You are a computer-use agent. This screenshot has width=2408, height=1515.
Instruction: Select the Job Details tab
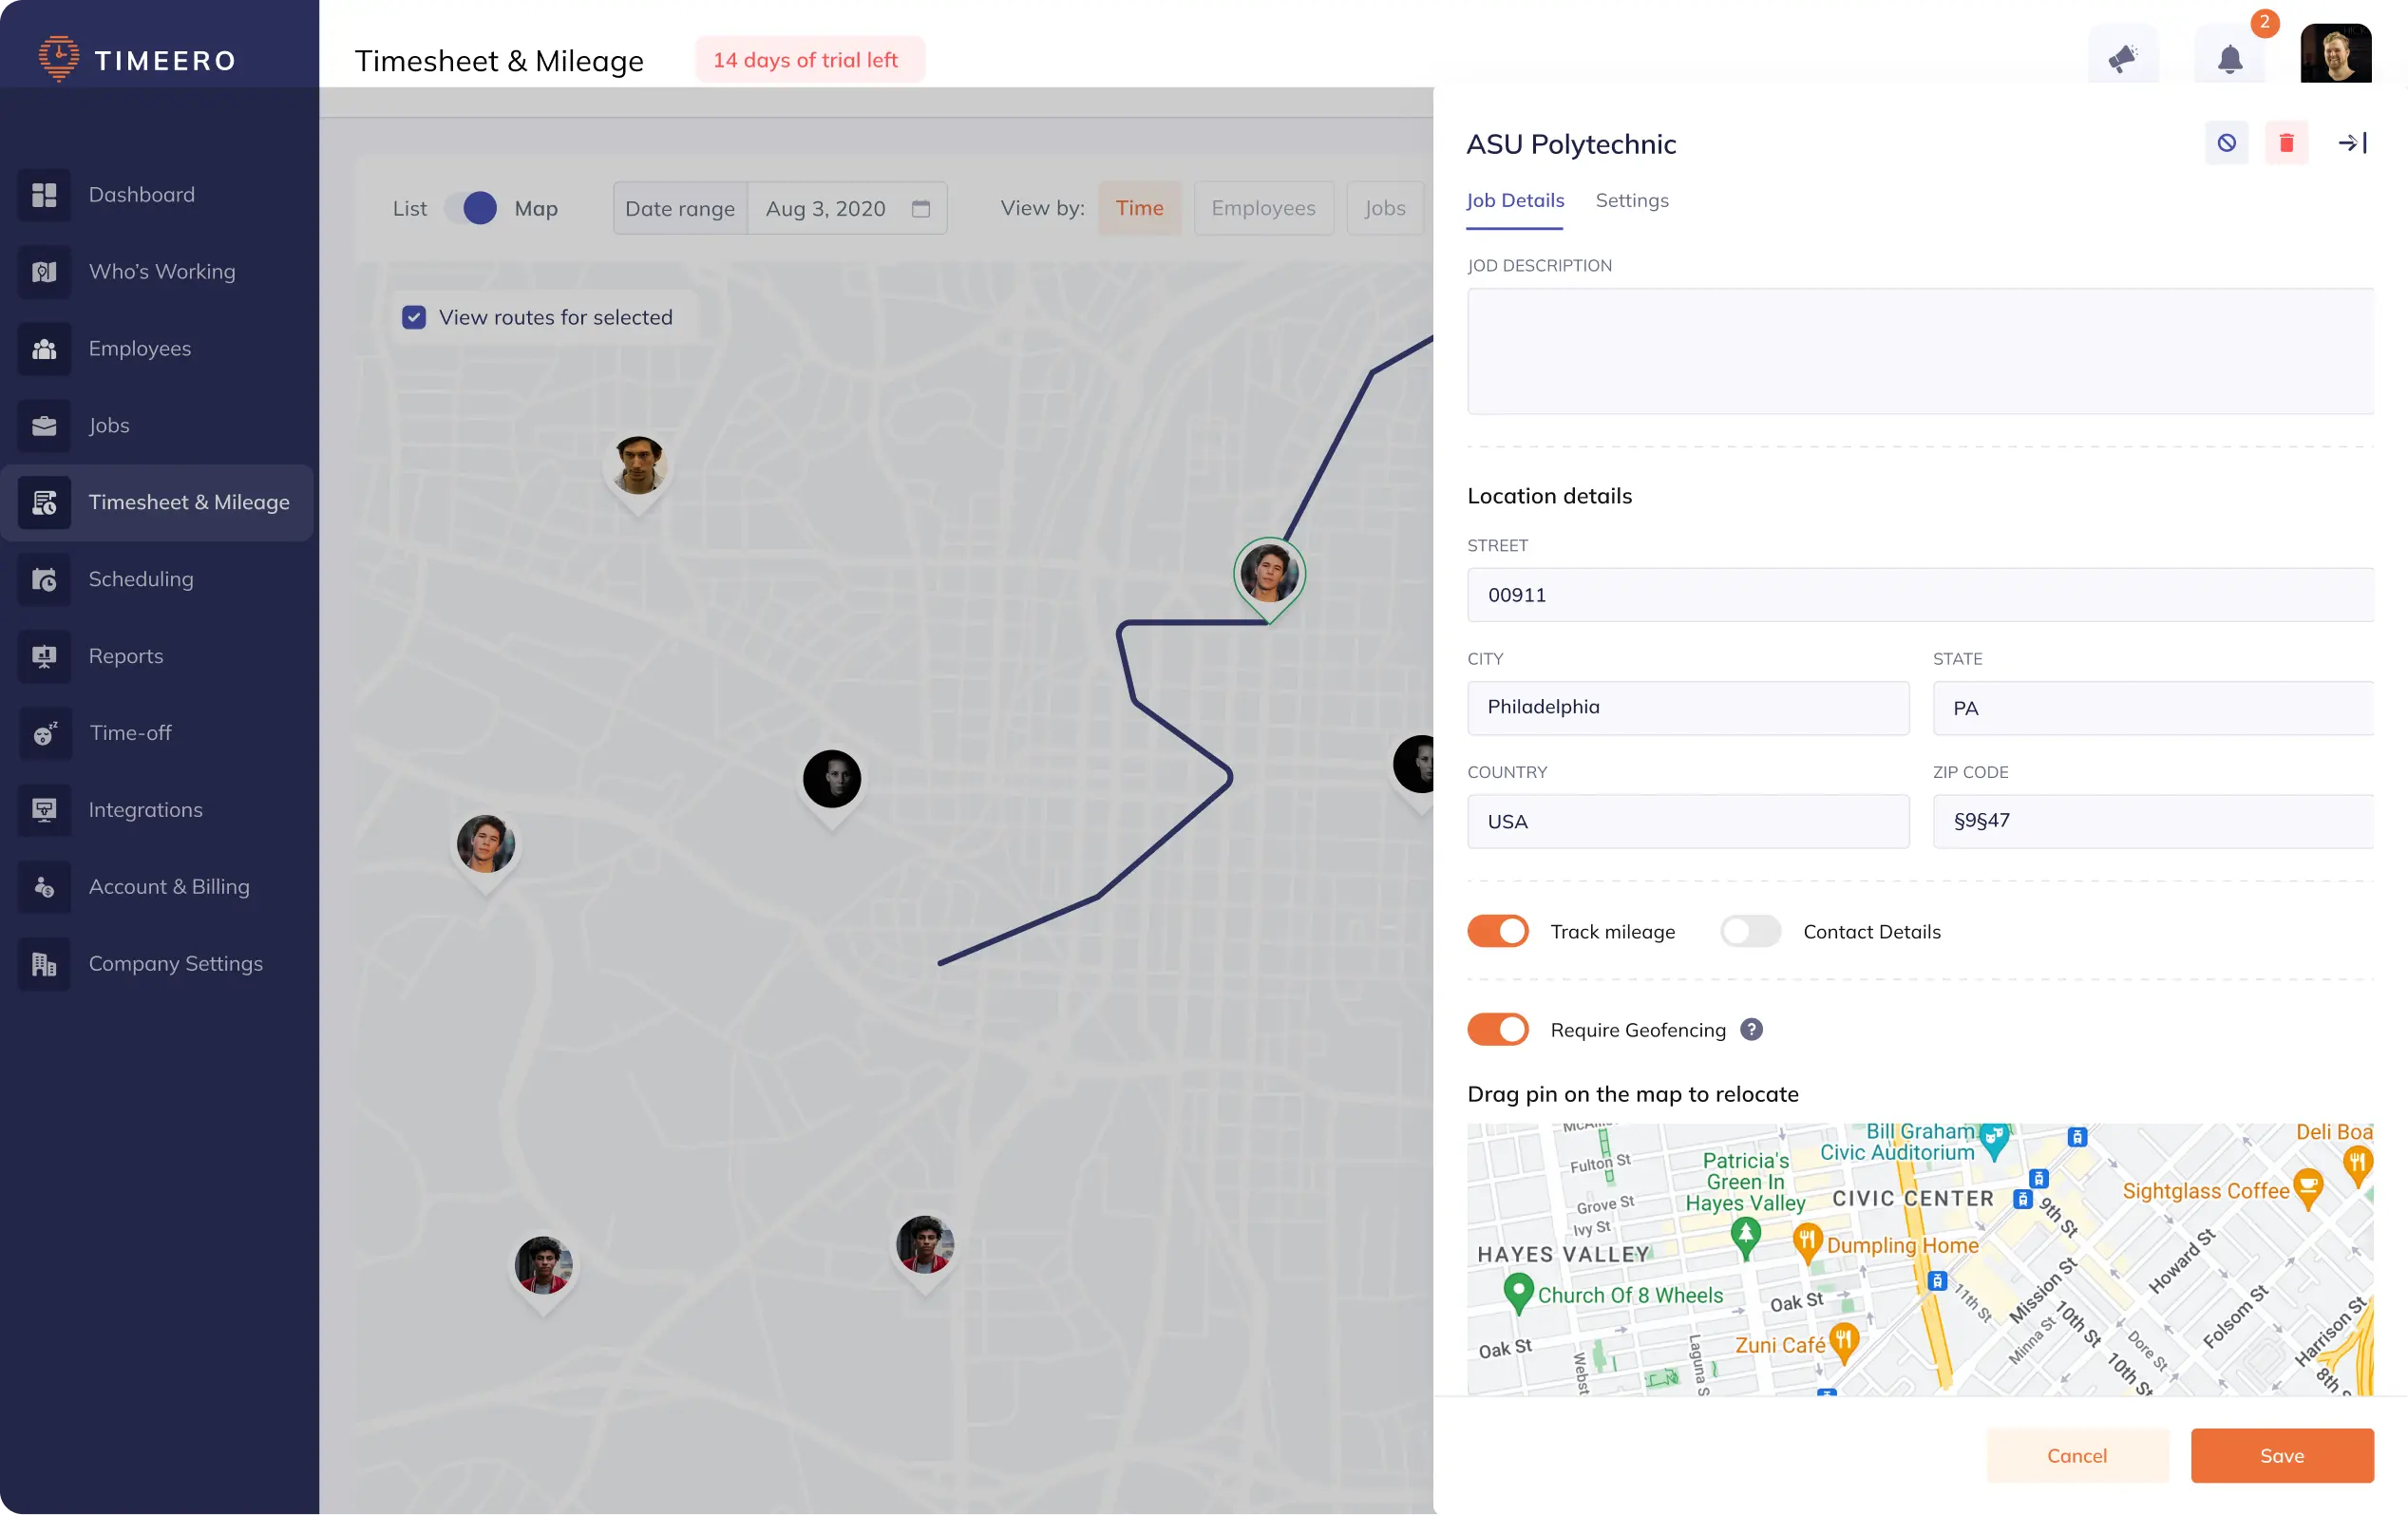pyautogui.click(x=1515, y=200)
